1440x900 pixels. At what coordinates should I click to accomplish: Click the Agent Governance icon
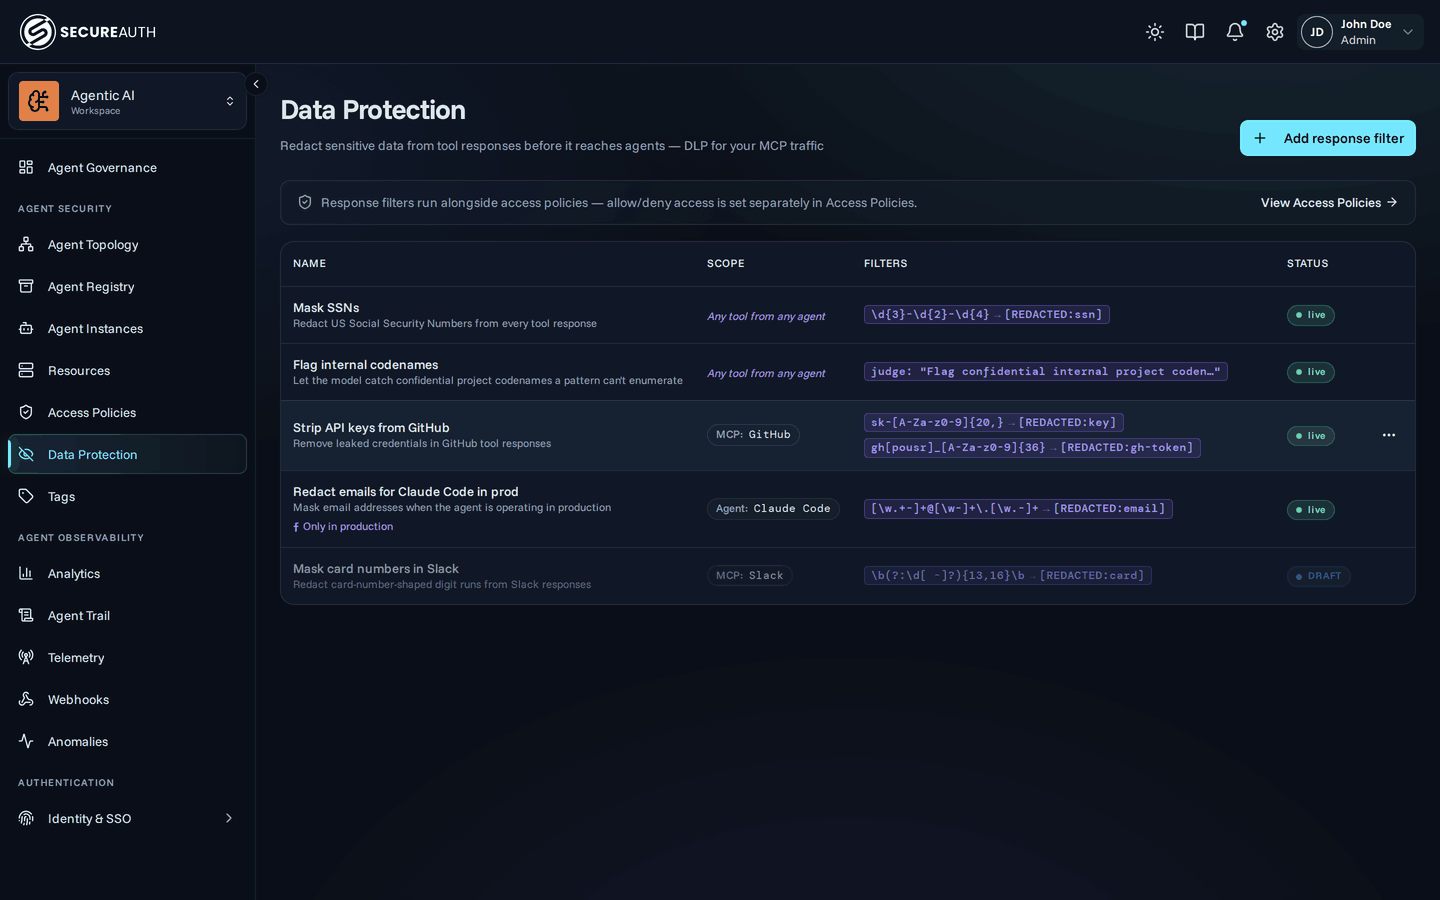pos(26,167)
